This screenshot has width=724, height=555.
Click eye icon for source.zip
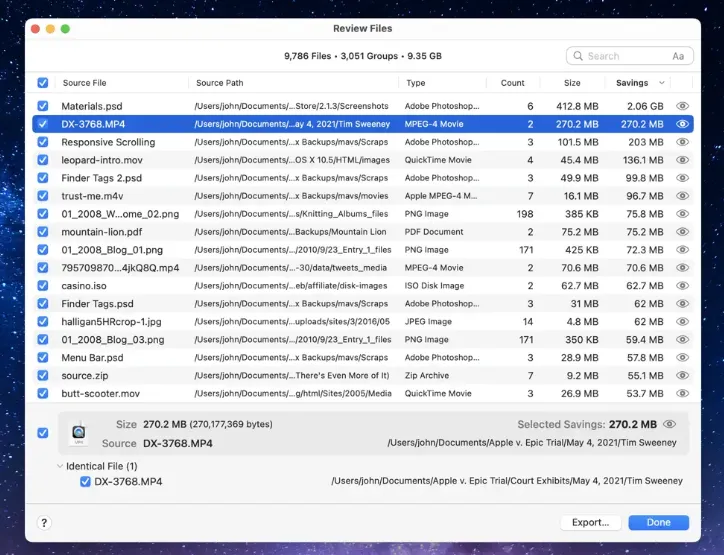pos(682,375)
